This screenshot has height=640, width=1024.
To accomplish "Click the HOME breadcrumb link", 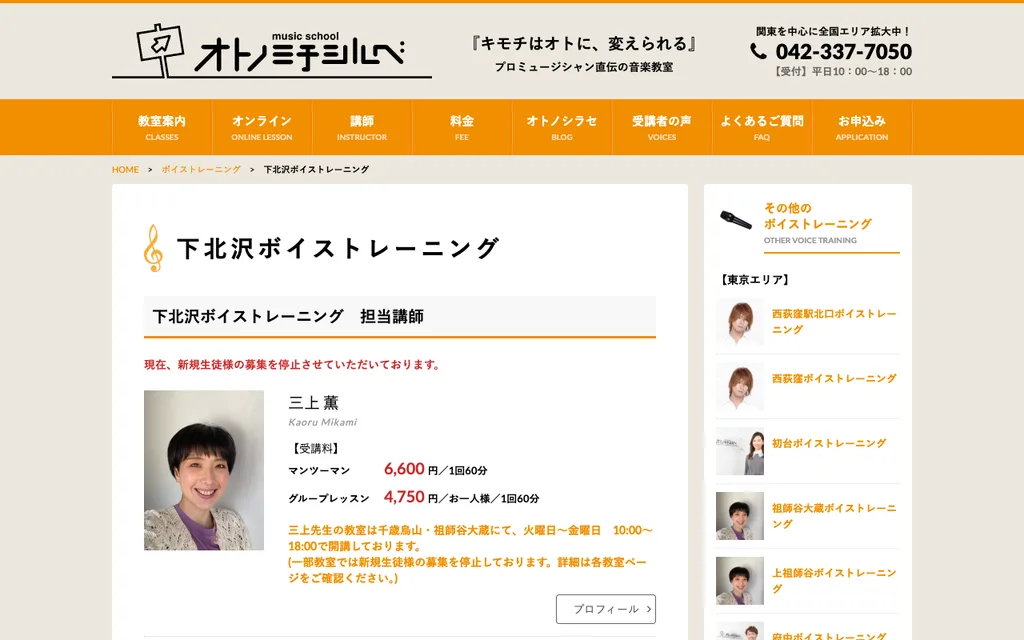I will tap(125, 169).
